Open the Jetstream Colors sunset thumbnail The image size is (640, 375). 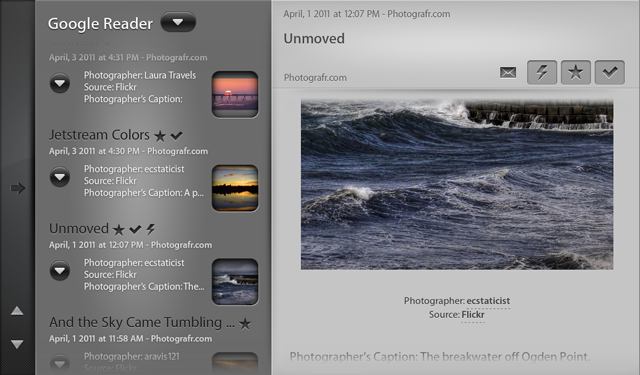click(x=235, y=188)
